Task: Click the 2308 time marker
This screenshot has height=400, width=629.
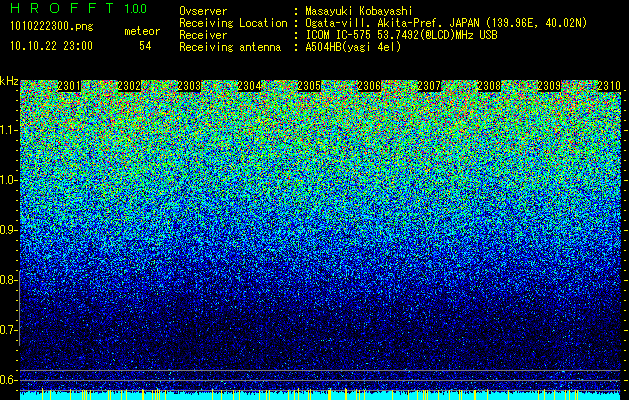Action: pyautogui.click(x=489, y=86)
